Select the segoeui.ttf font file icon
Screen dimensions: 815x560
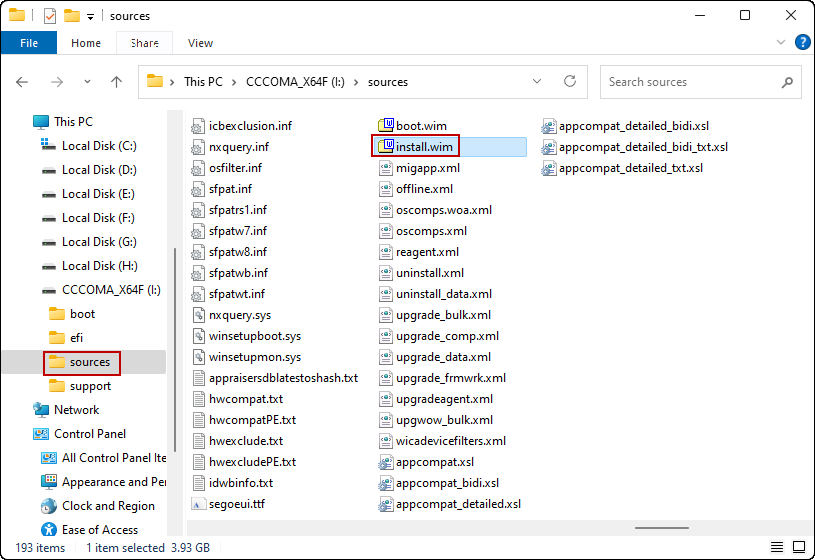tap(198, 504)
